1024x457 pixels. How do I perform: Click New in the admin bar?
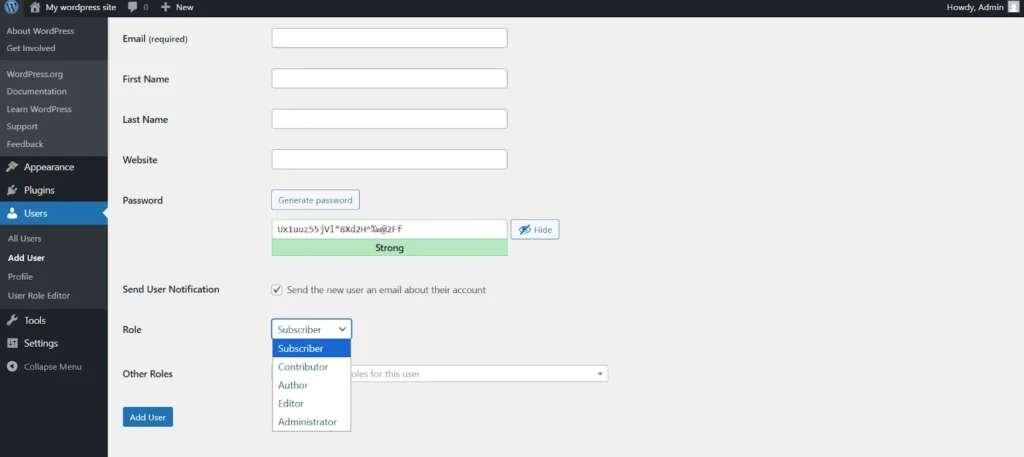pos(185,7)
